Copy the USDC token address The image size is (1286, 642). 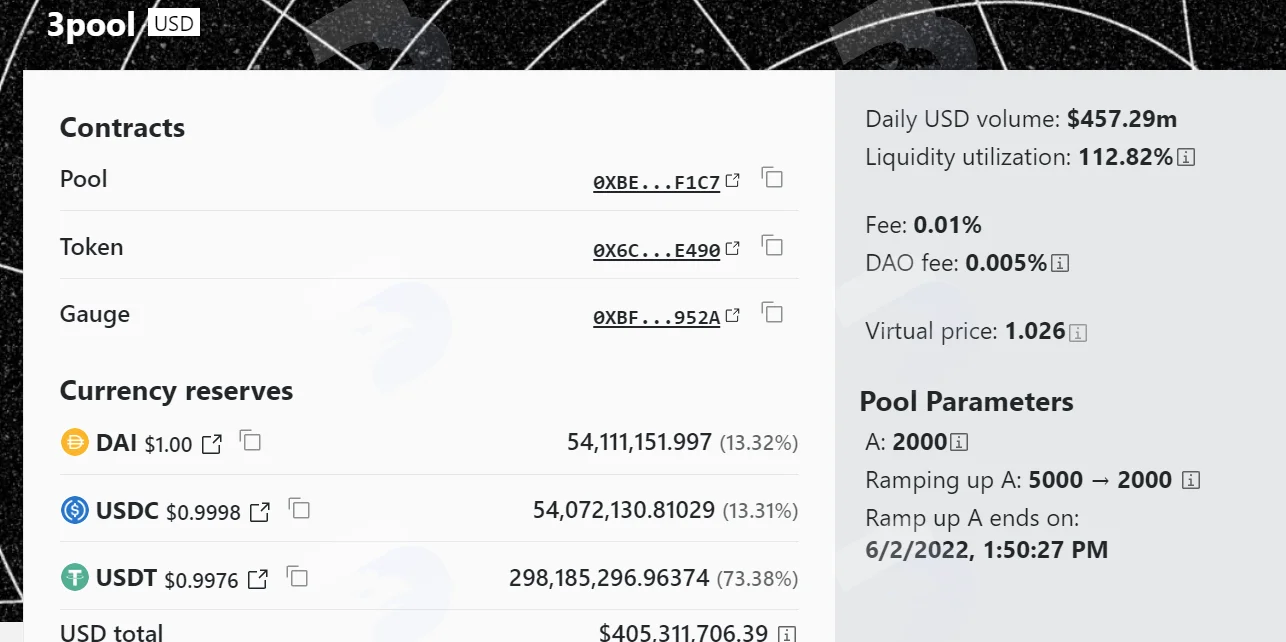coord(299,509)
